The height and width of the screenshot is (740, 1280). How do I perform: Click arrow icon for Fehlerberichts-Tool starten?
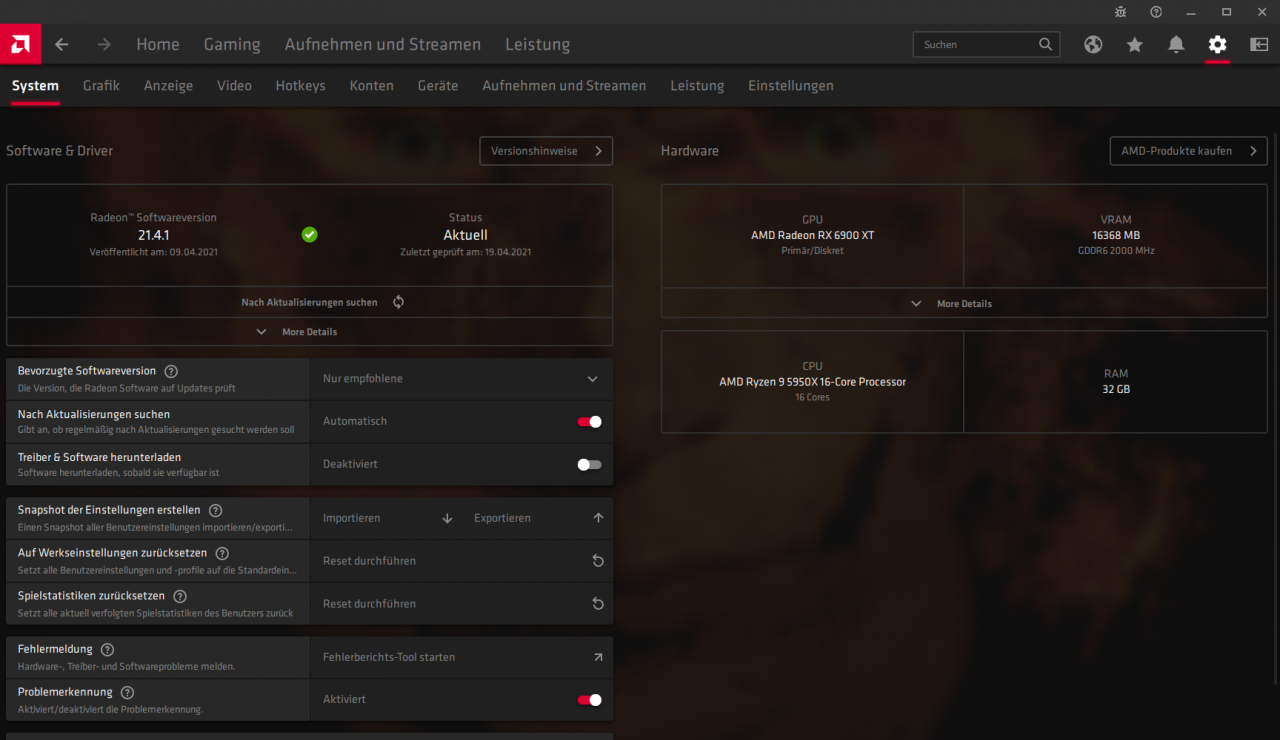click(x=598, y=657)
